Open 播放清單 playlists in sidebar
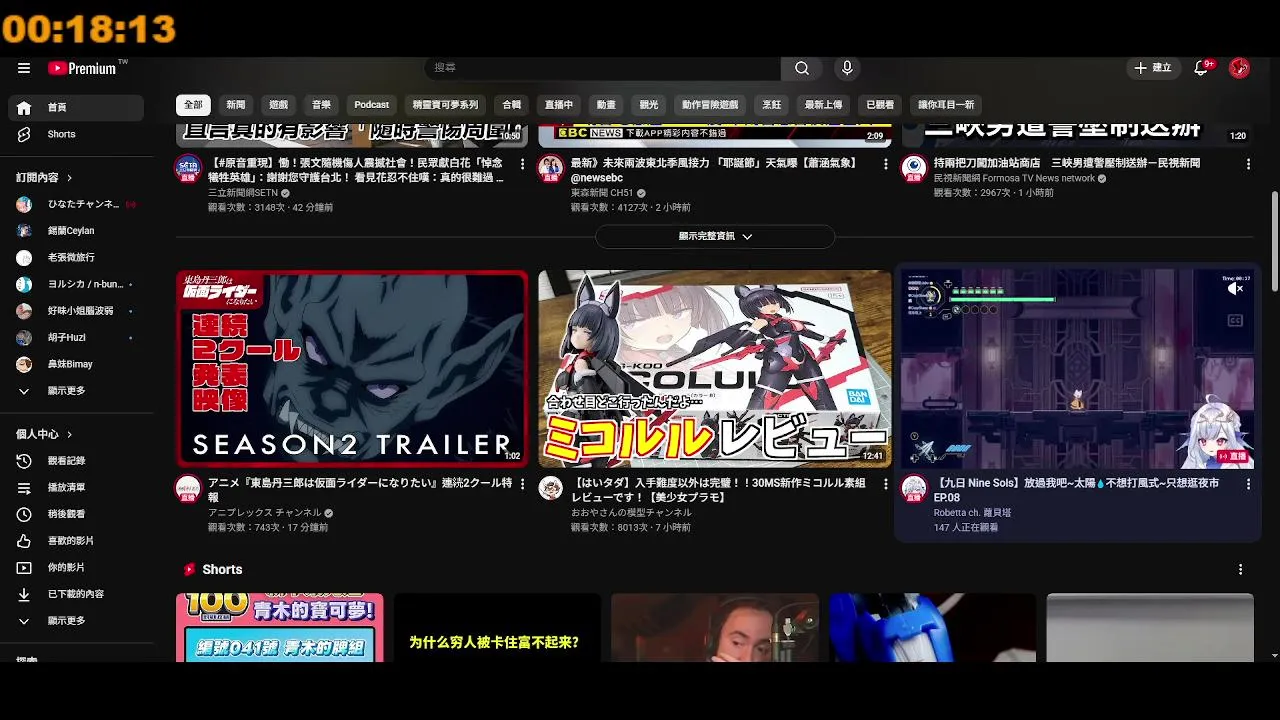 (76, 487)
